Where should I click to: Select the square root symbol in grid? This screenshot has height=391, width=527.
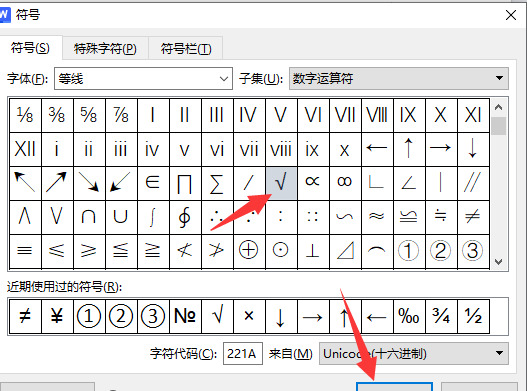[x=281, y=183]
